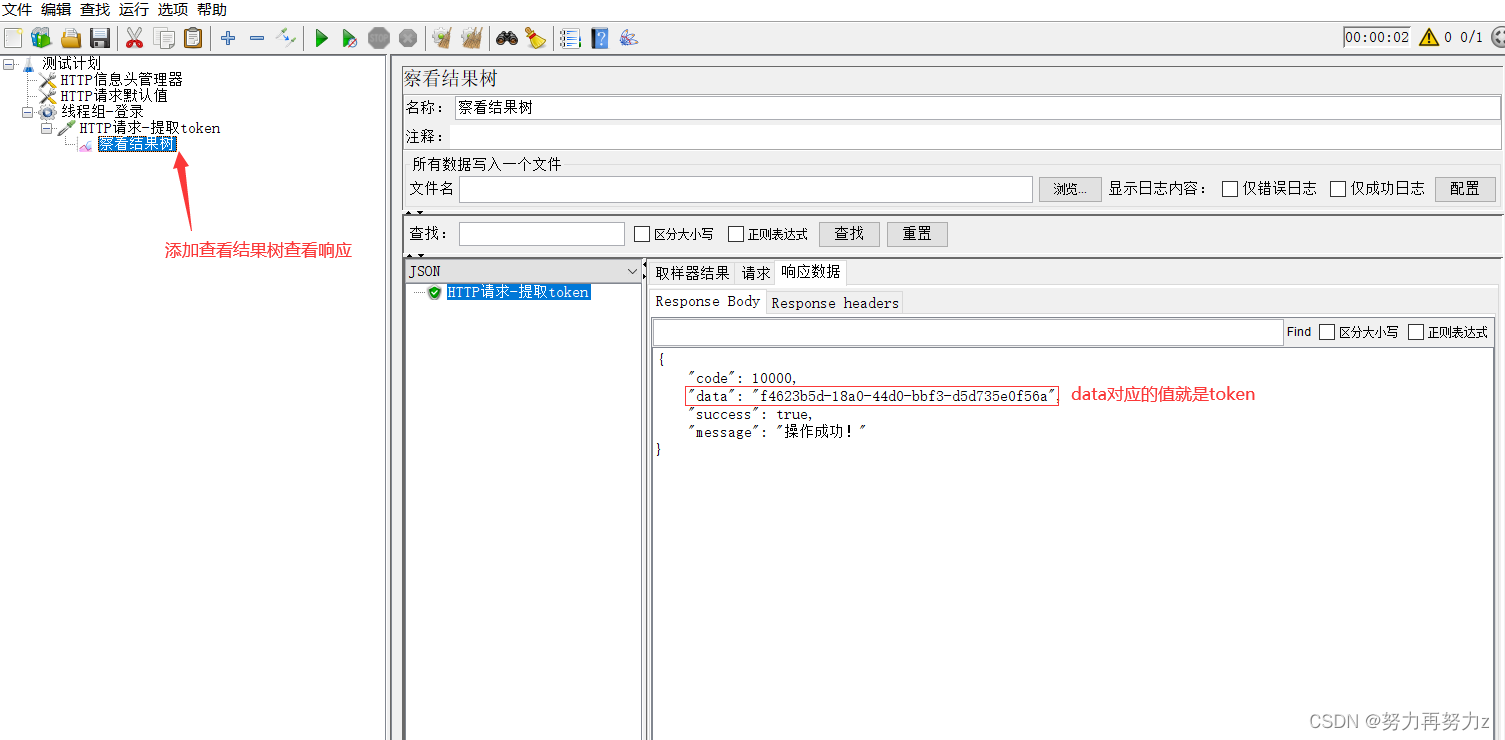Screen dimensions: 1505x740
Task: Start the test plan with the green Start icon
Action: (x=320, y=38)
